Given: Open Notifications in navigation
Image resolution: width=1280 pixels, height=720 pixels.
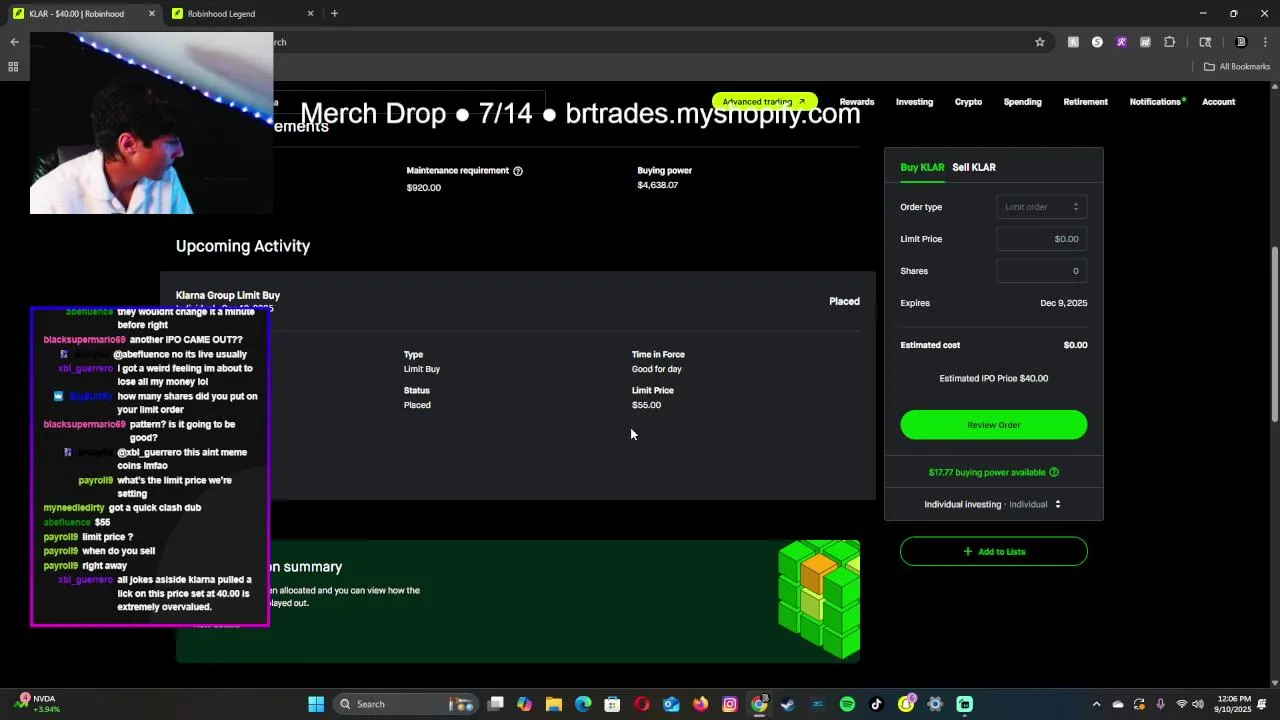Looking at the screenshot, I should [1157, 102].
